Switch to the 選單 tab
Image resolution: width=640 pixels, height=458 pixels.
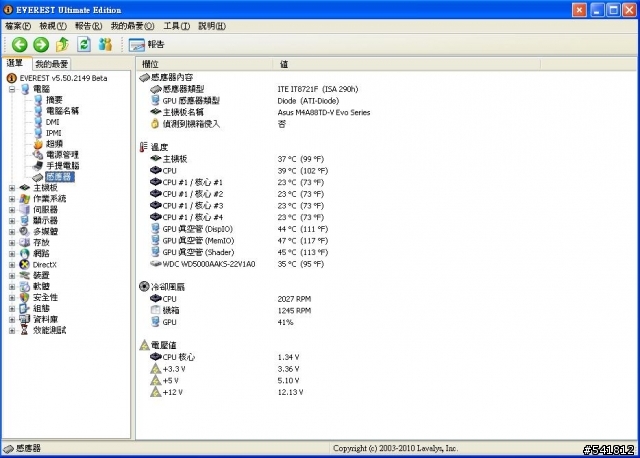pyautogui.click(x=15, y=63)
